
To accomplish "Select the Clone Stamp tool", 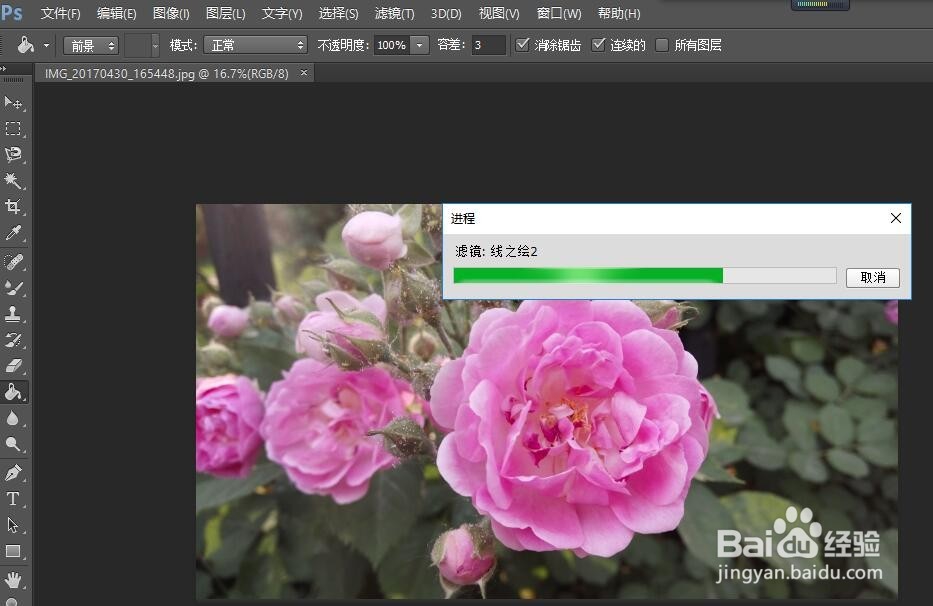I will click(x=13, y=314).
